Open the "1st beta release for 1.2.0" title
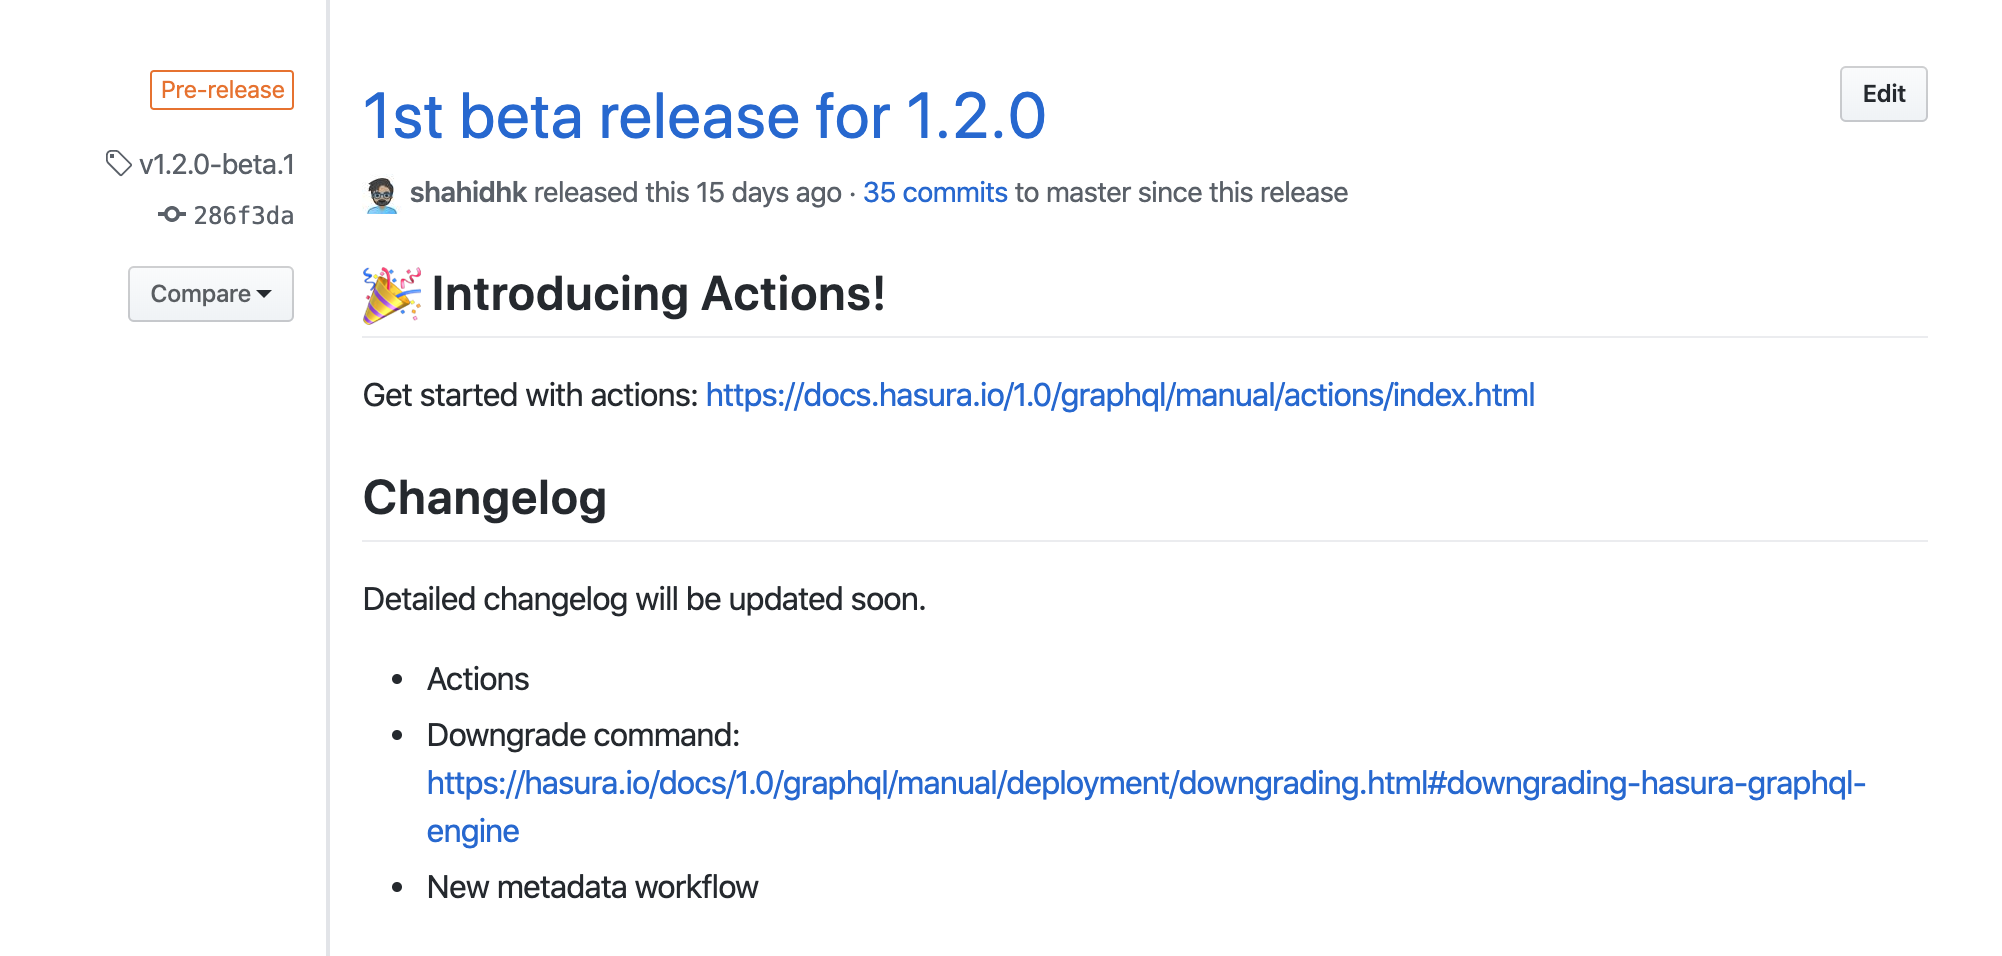This screenshot has height=956, width=2002. click(703, 116)
